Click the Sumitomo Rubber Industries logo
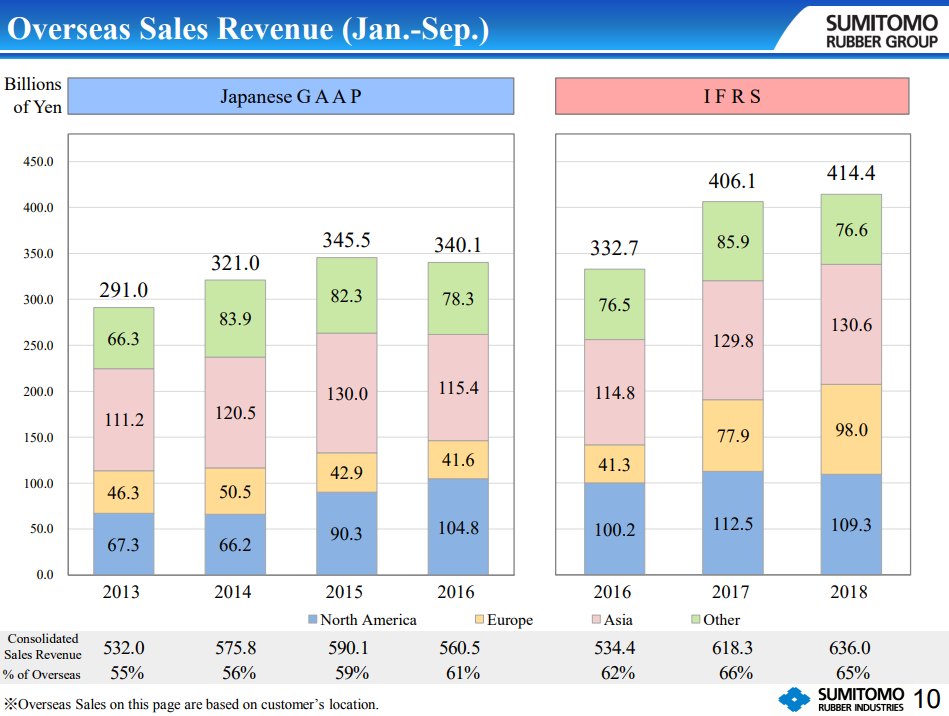Image resolution: width=949 pixels, height=716 pixels. point(841,699)
